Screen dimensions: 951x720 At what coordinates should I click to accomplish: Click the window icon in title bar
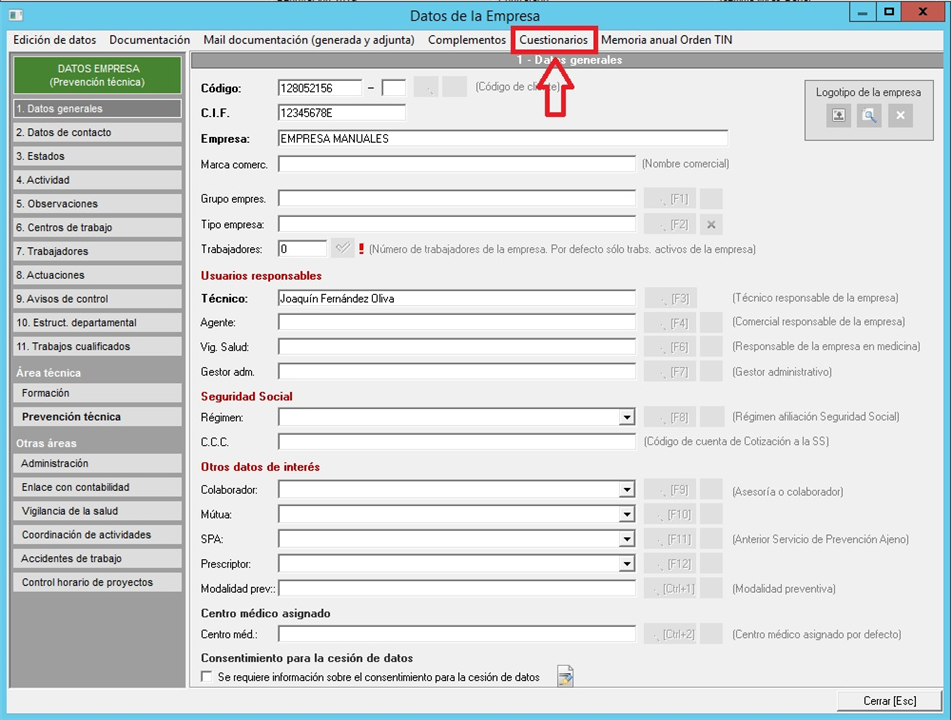pos(15,15)
